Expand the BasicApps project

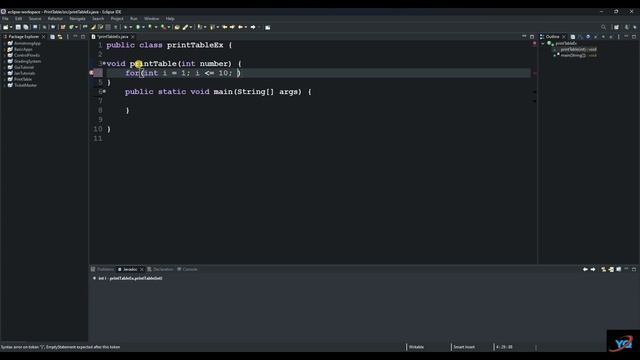(4, 49)
